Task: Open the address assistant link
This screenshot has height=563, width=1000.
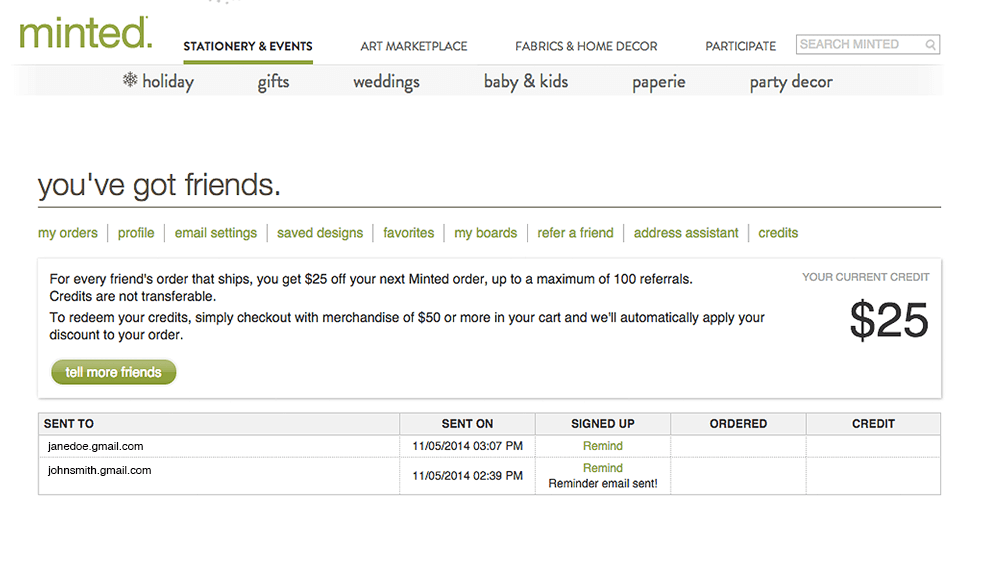Action: coord(686,233)
